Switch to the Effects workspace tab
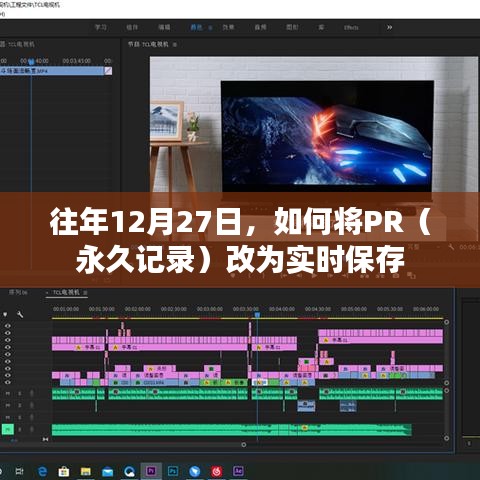Screen dimensions: 480x480 (351, 28)
